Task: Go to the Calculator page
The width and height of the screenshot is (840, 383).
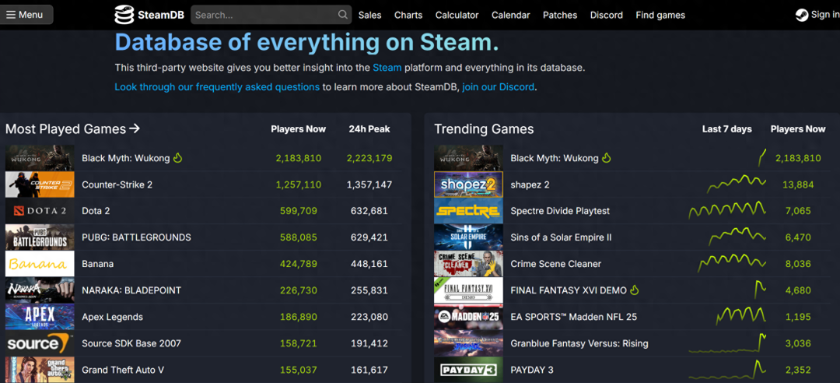Action: (x=456, y=15)
